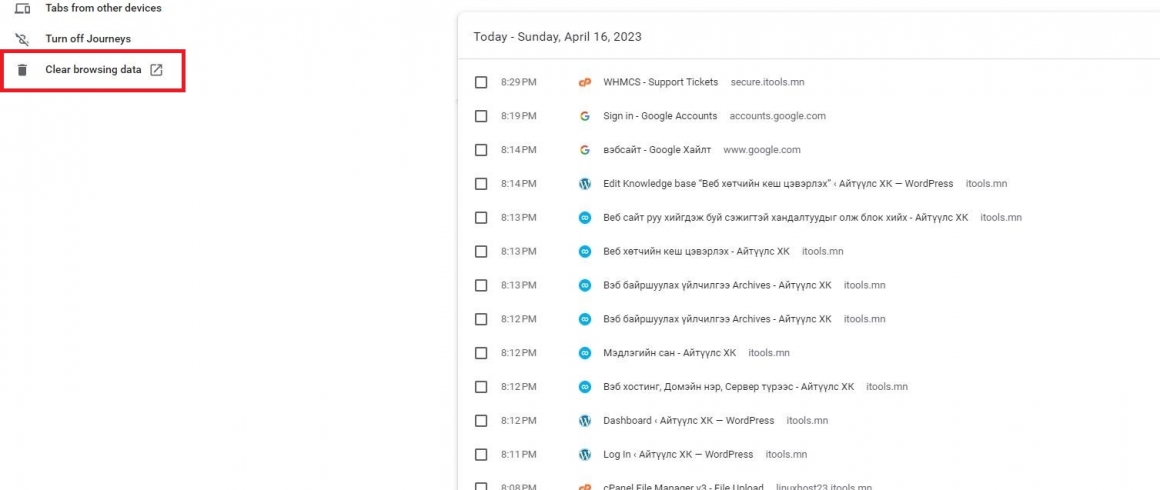Screen dimensions: 1160x490
Task: Open WHMCS - Support Tickets history link
Action: [661, 82]
